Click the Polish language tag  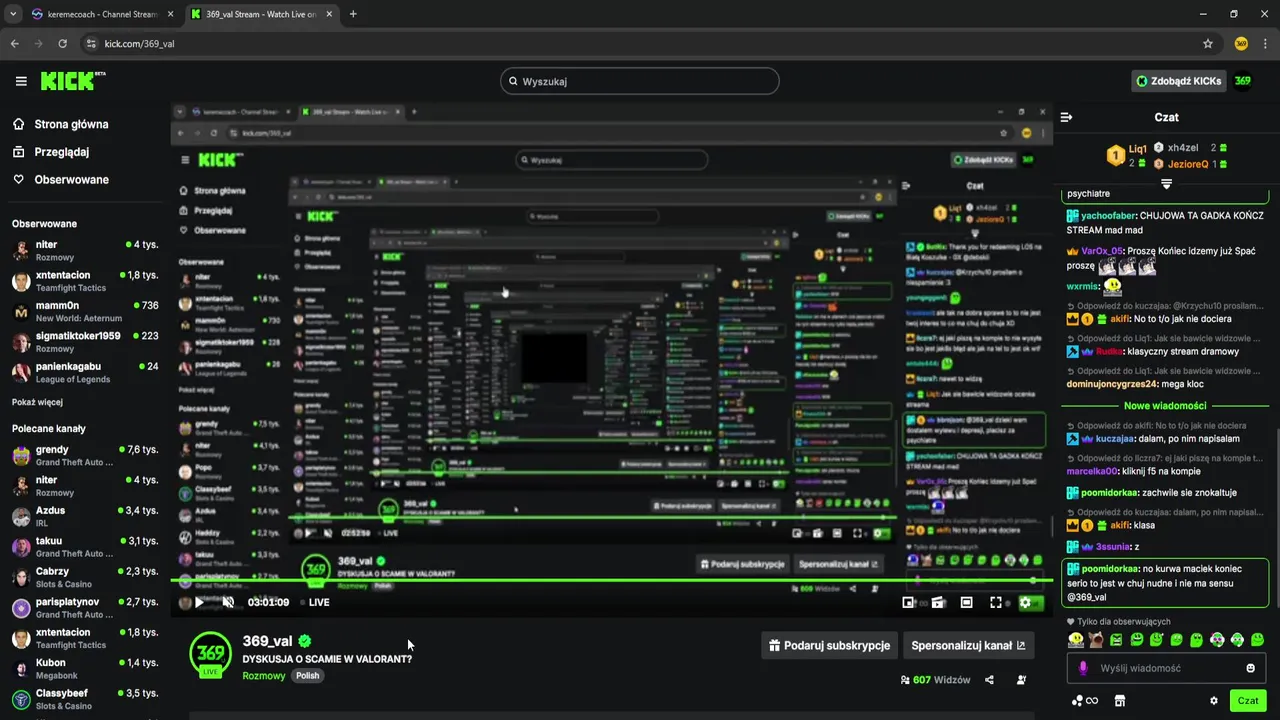pyautogui.click(x=307, y=676)
